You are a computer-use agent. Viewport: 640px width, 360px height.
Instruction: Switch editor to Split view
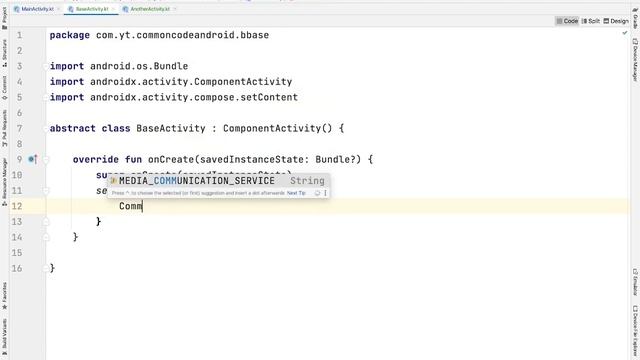591,21
